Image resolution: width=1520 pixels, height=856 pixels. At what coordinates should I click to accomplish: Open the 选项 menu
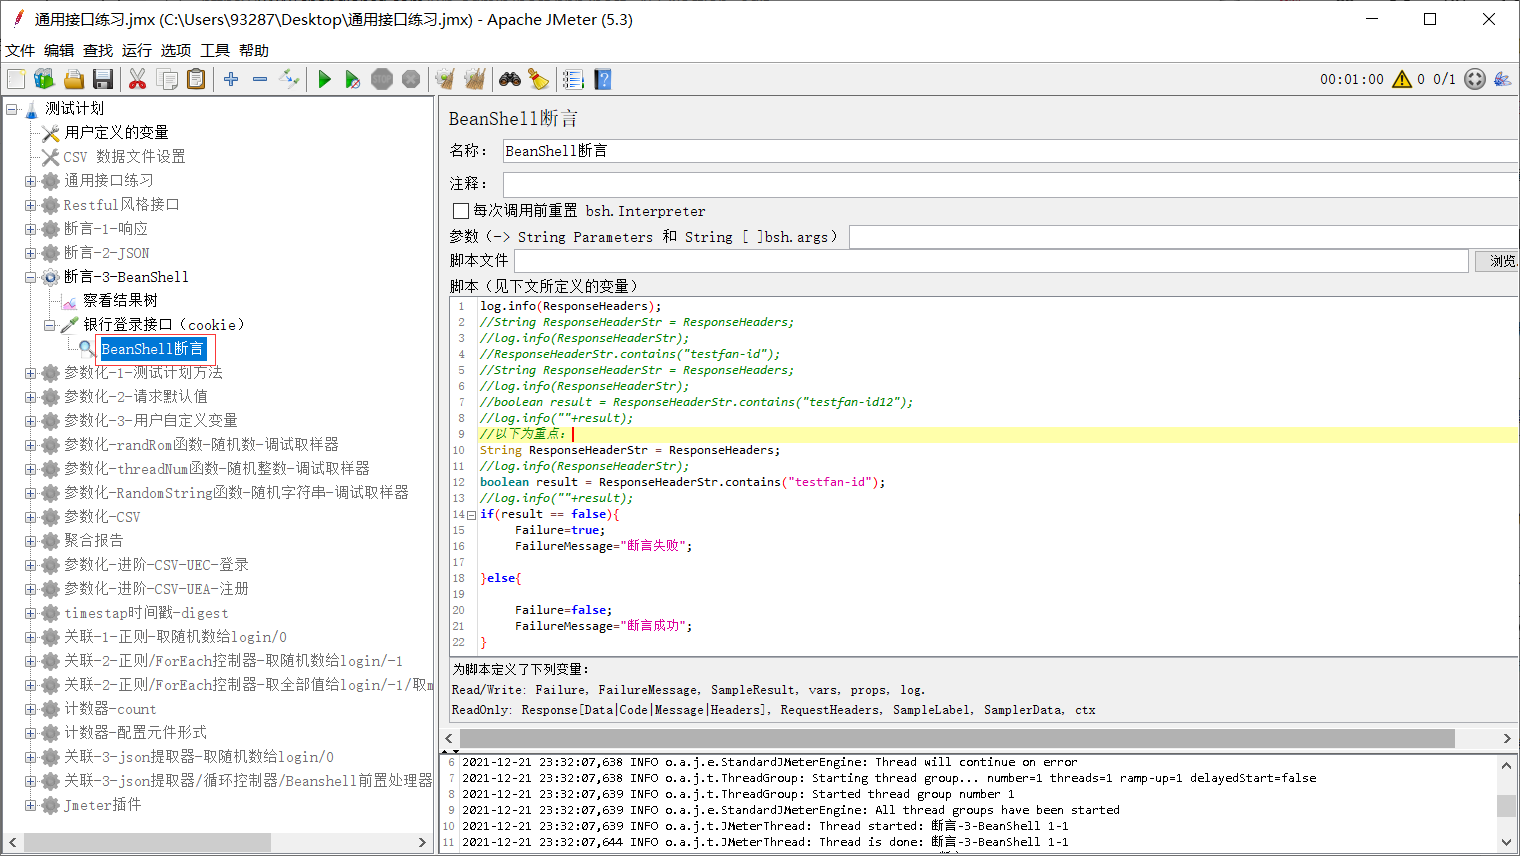click(x=176, y=50)
